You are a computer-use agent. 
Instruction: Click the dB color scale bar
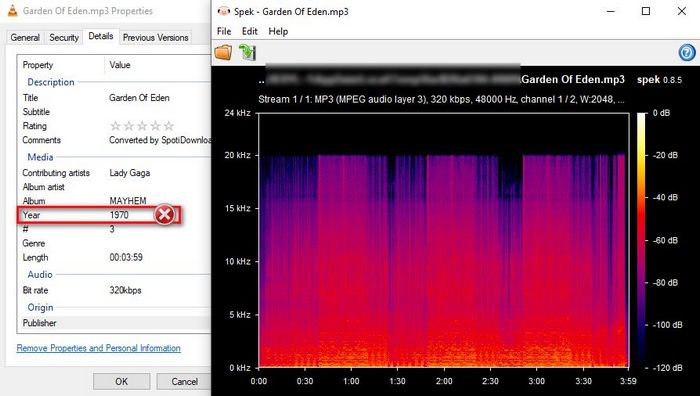(x=641, y=240)
